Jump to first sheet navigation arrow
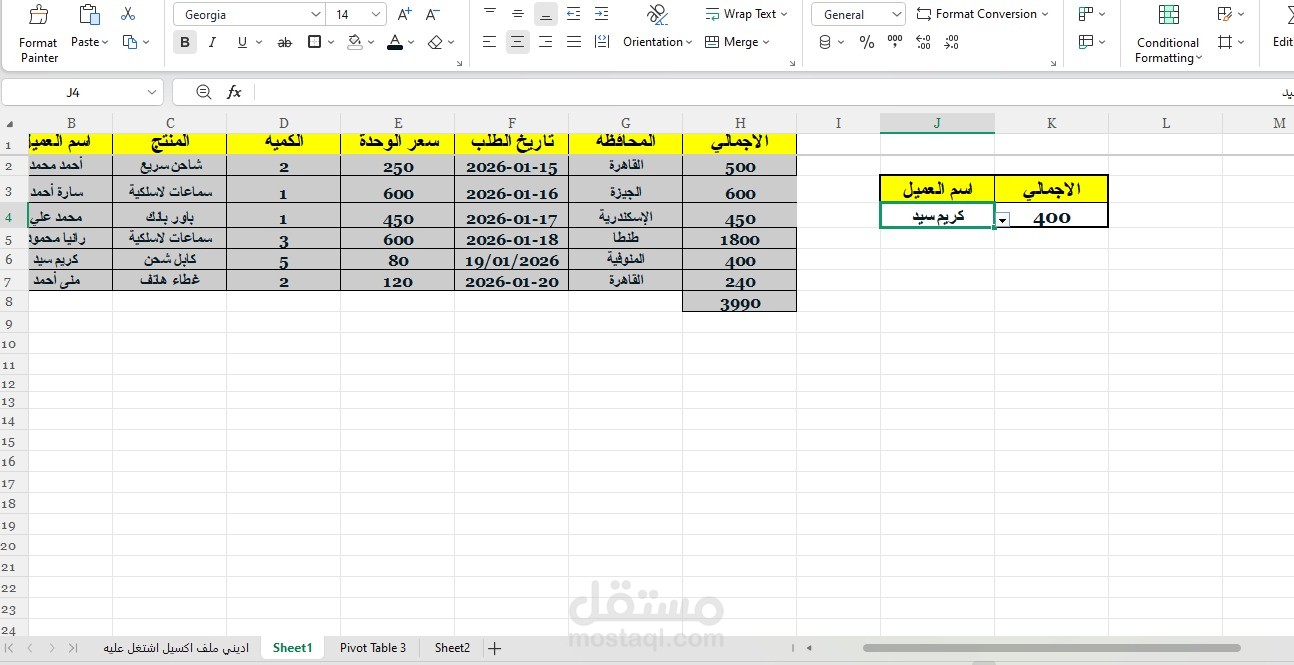Viewport: 1294px width, 665px height. [x=11, y=648]
